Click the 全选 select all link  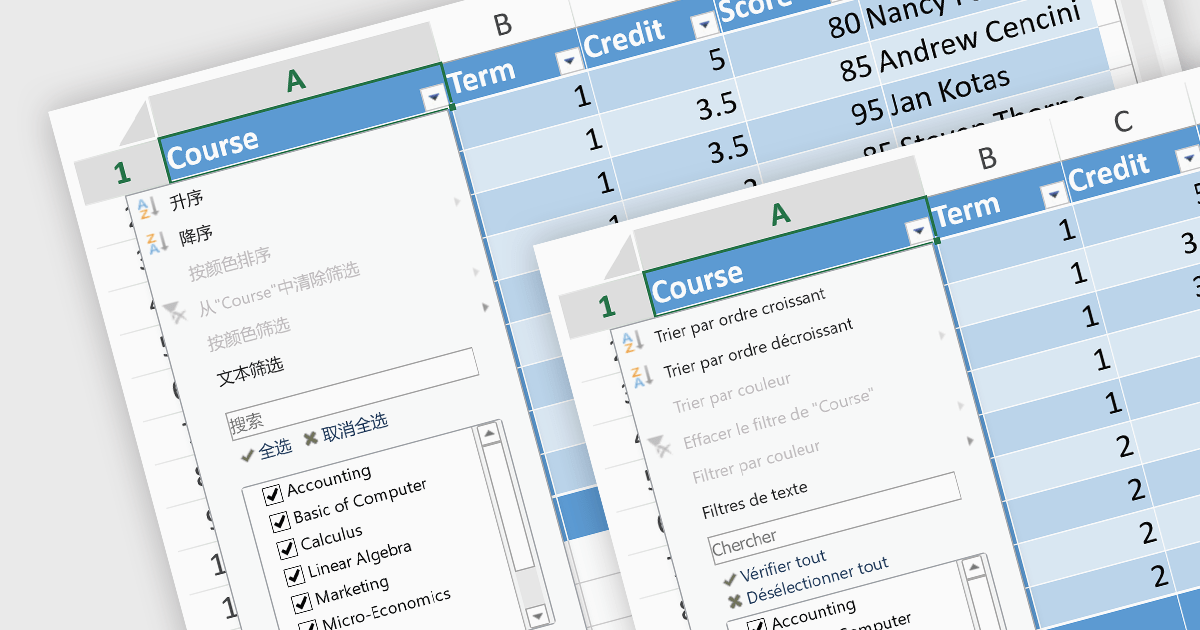[276, 448]
